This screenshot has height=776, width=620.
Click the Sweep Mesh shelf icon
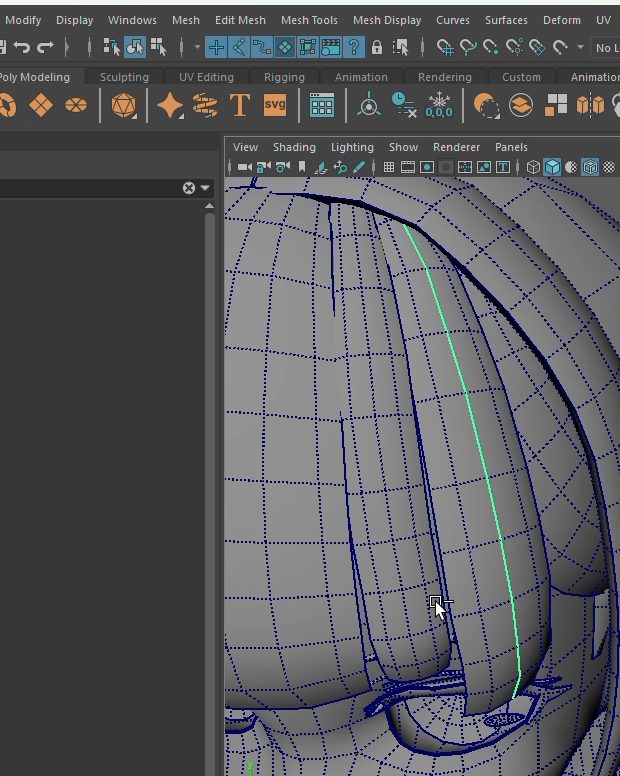coord(205,105)
